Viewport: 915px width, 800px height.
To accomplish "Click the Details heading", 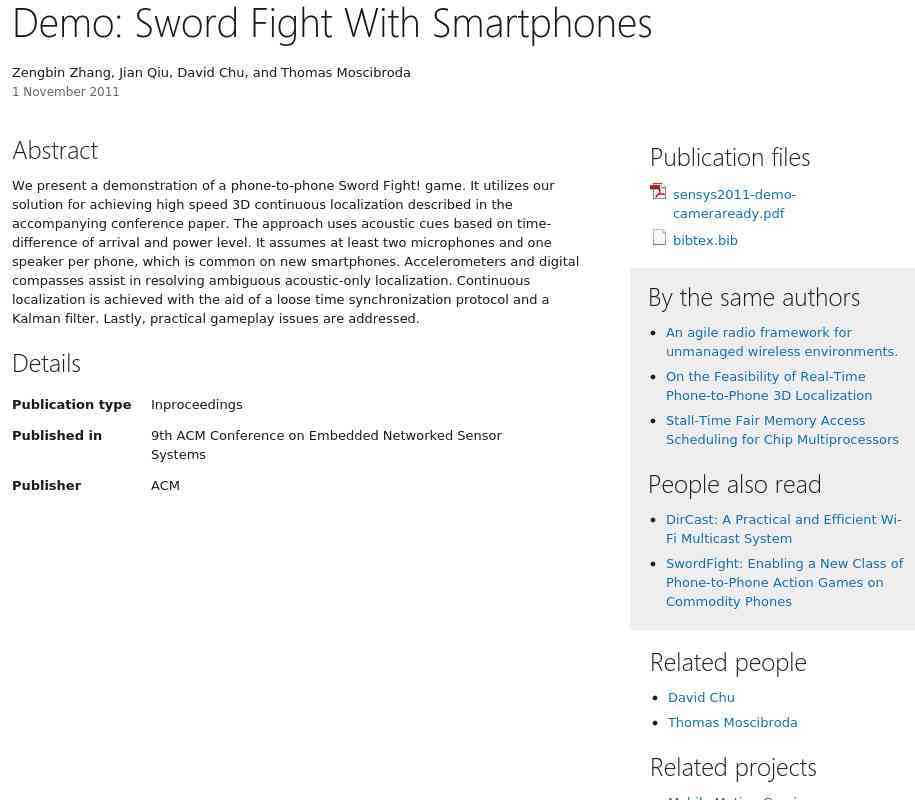I will click(x=46, y=363).
